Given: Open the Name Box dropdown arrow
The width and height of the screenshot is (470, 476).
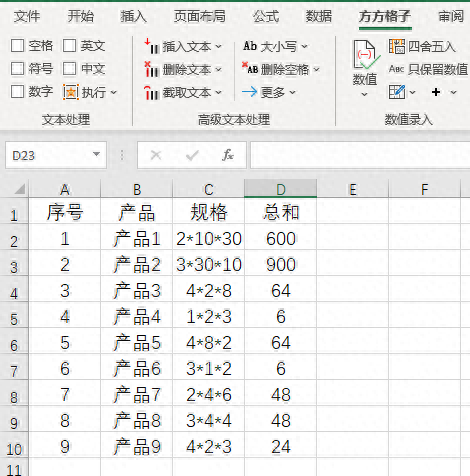Looking at the screenshot, I should [96, 154].
